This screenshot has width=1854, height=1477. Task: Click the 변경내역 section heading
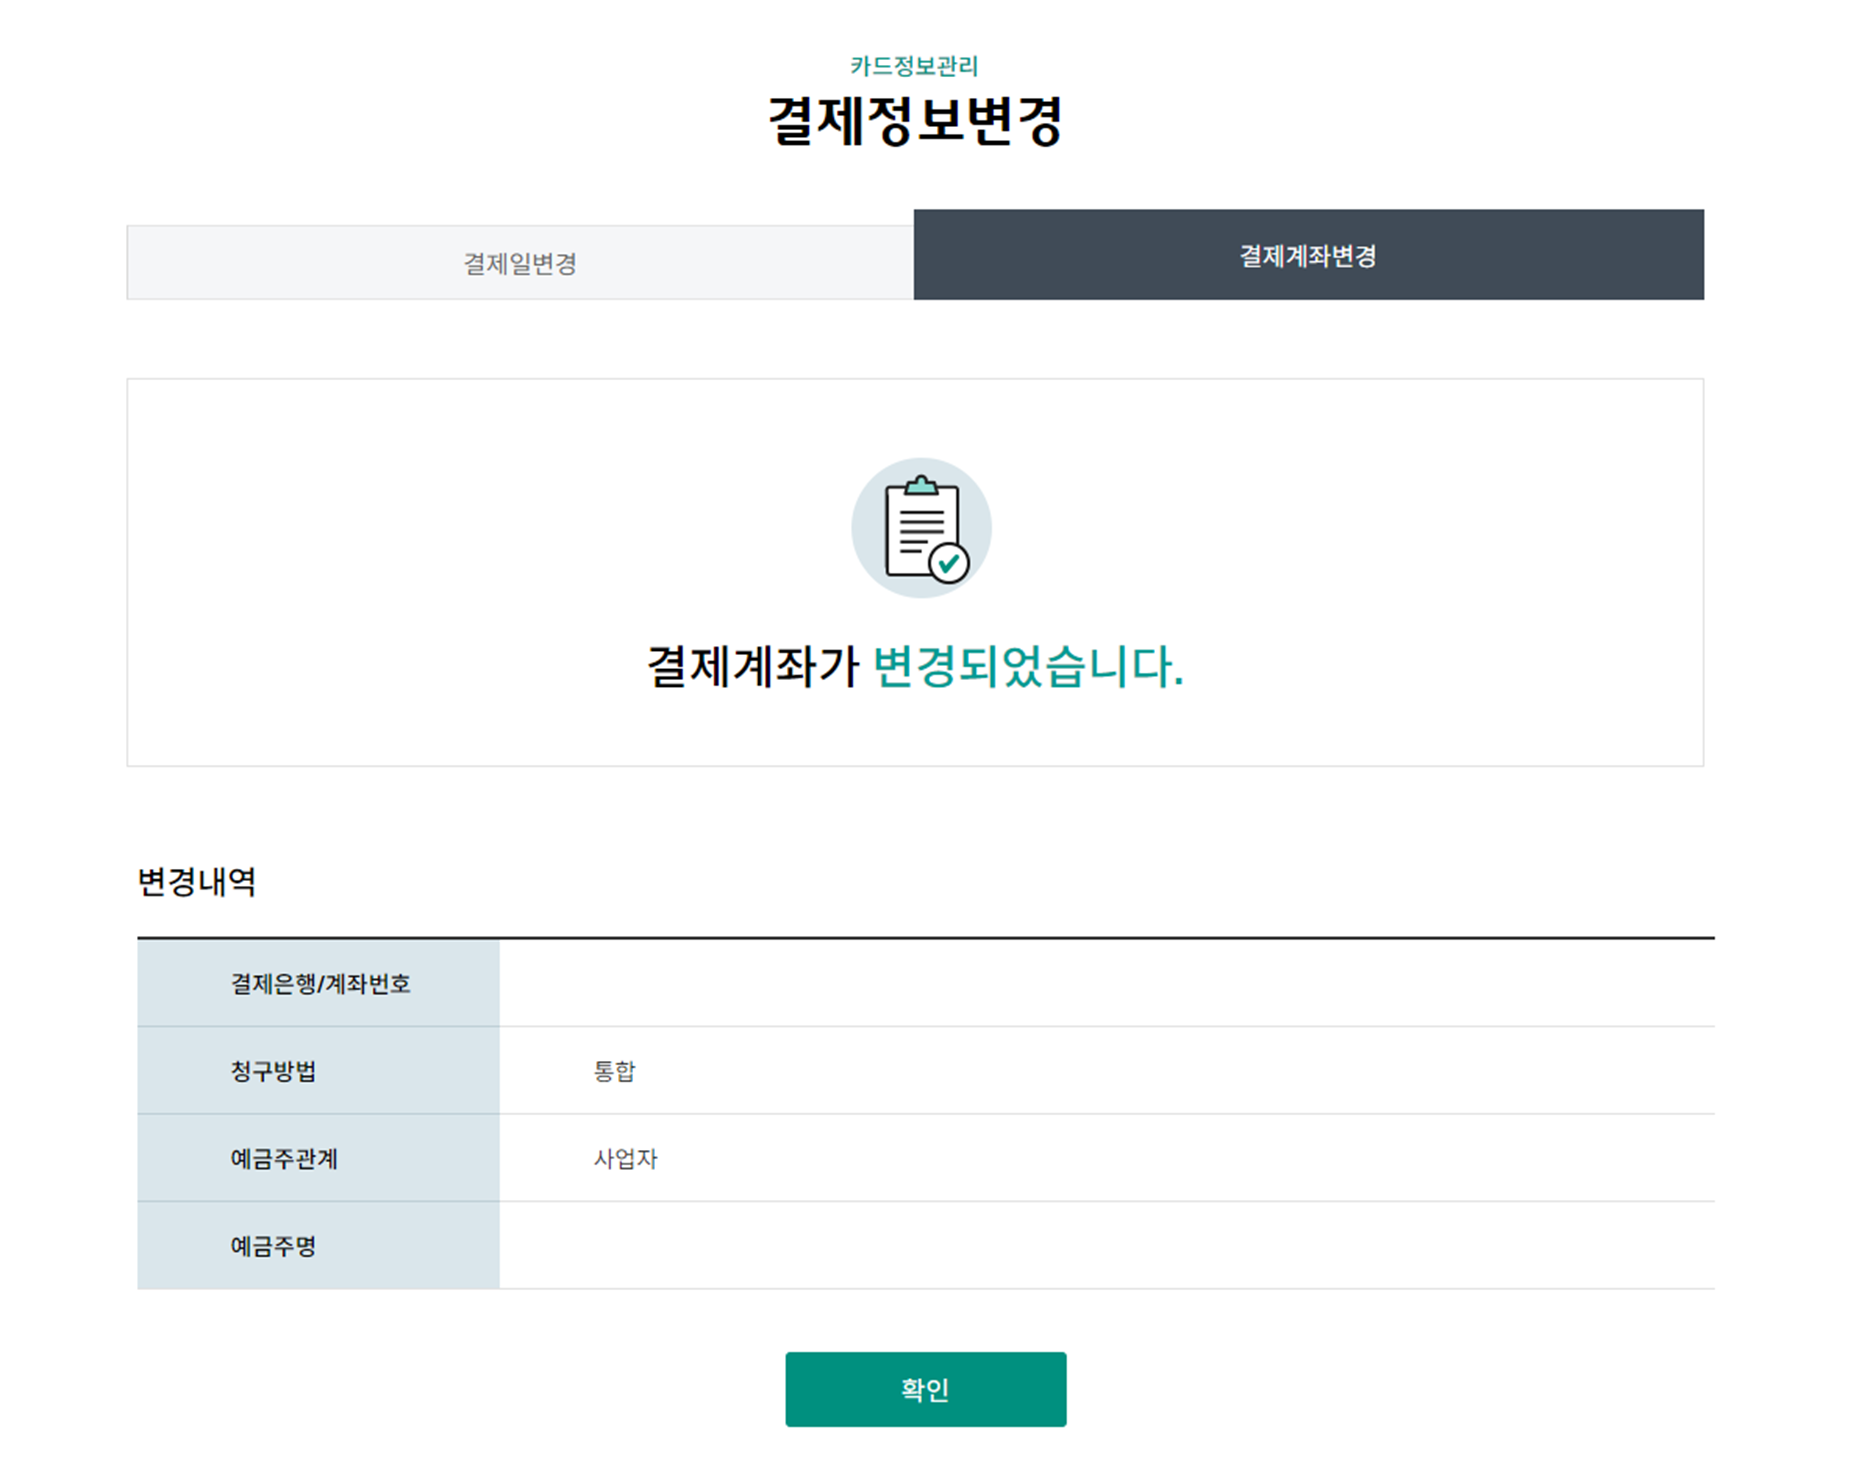[x=197, y=881]
